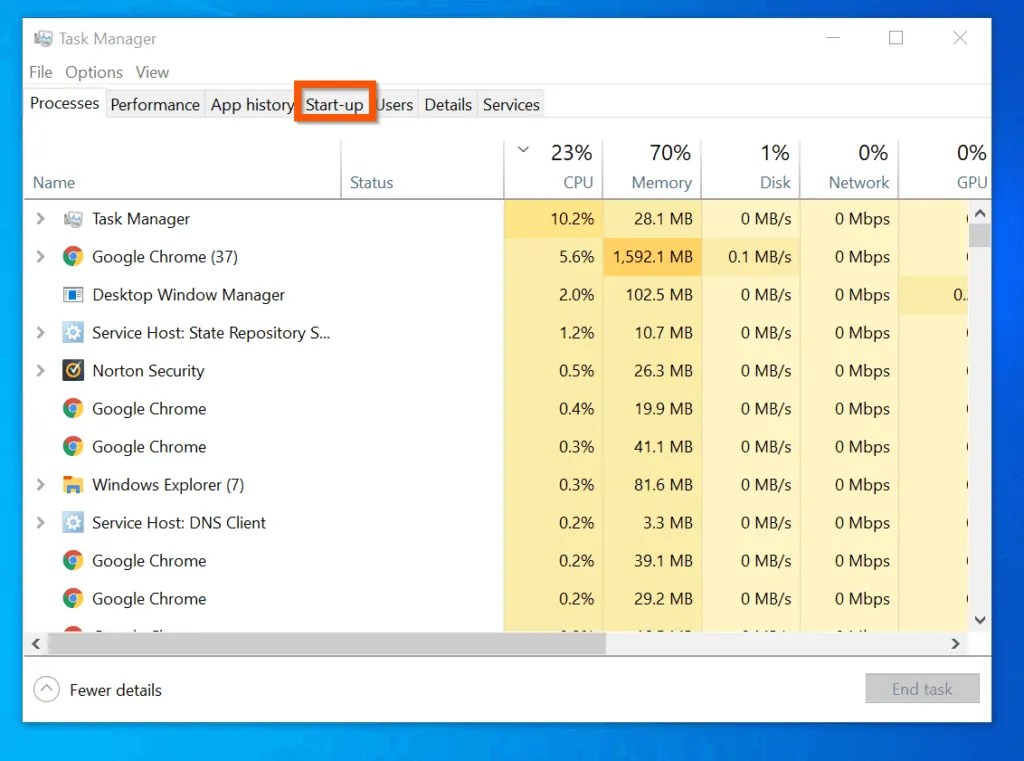
Task: Click the Service Host: State Repository gear icon
Action: [x=72, y=333]
